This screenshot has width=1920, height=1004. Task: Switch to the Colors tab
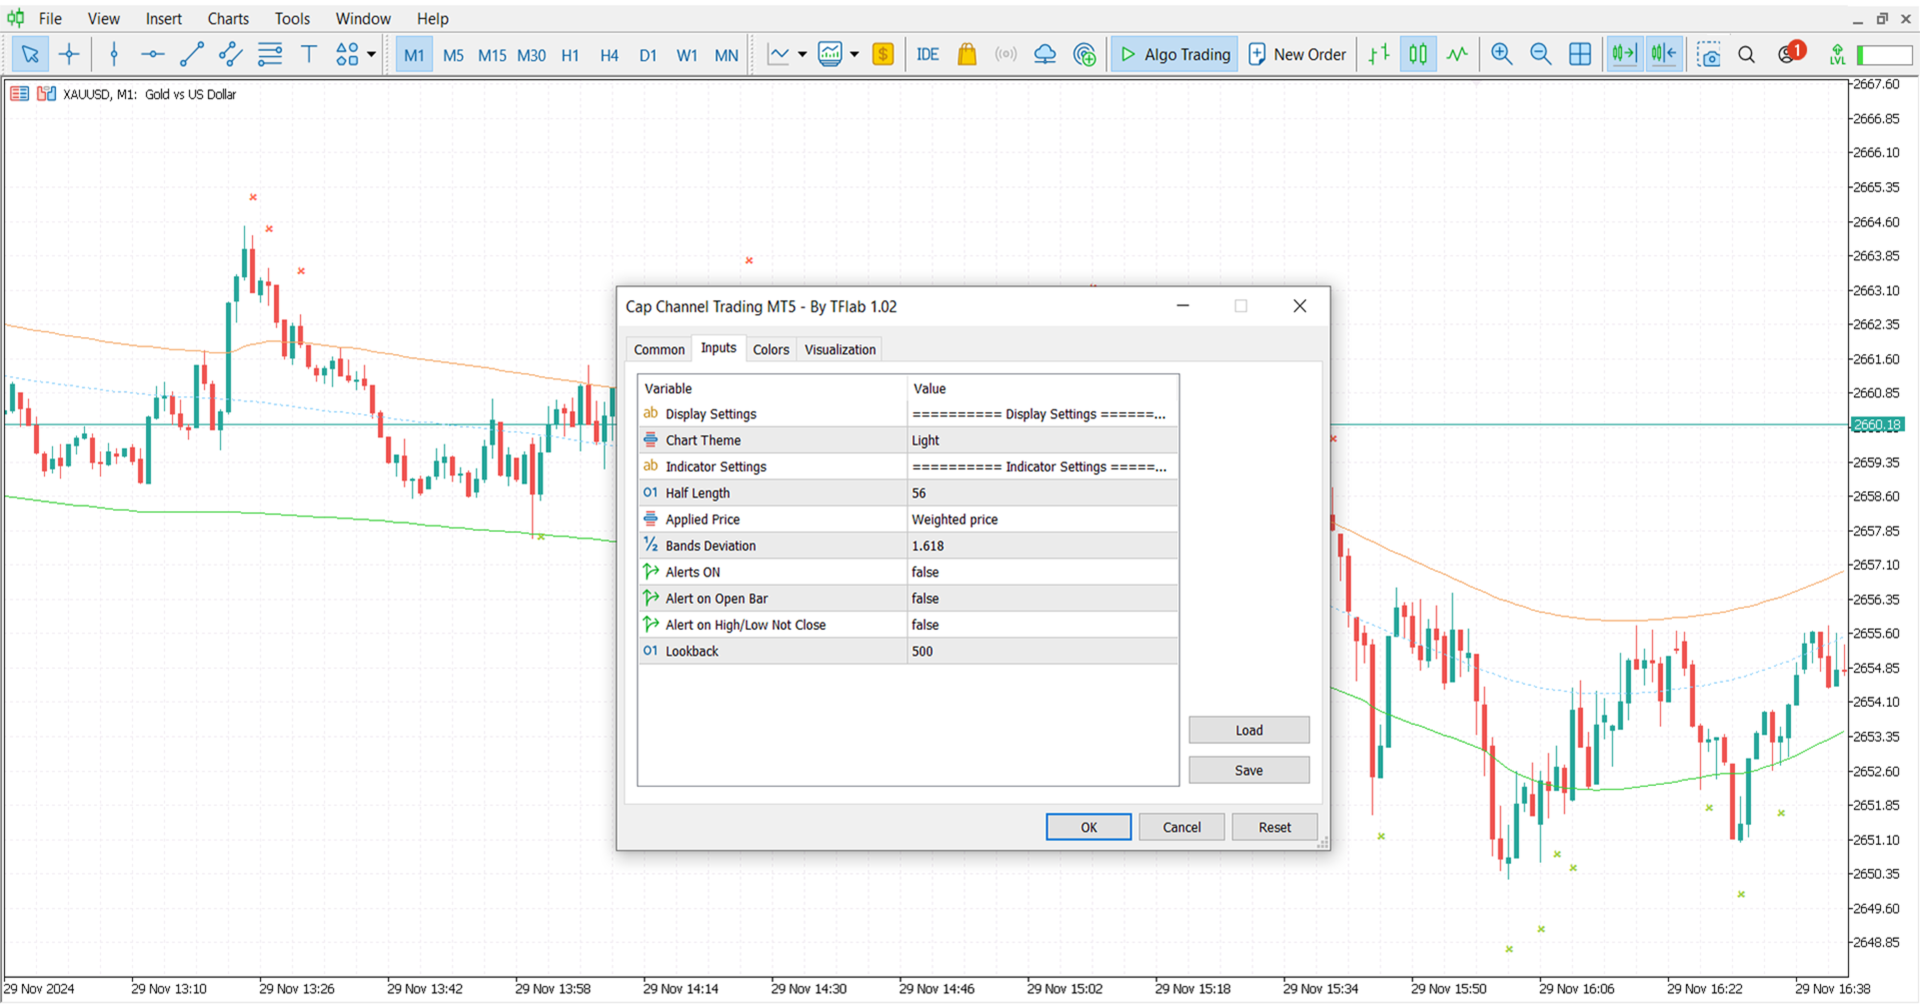click(771, 349)
